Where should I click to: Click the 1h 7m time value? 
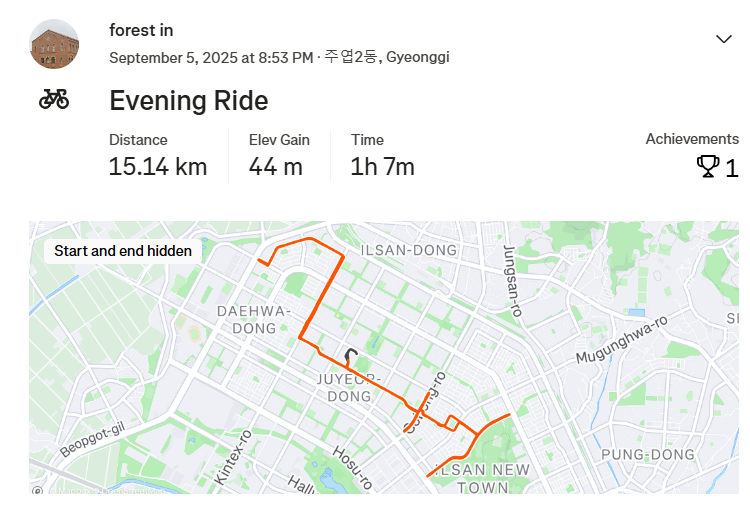pyautogui.click(x=382, y=167)
